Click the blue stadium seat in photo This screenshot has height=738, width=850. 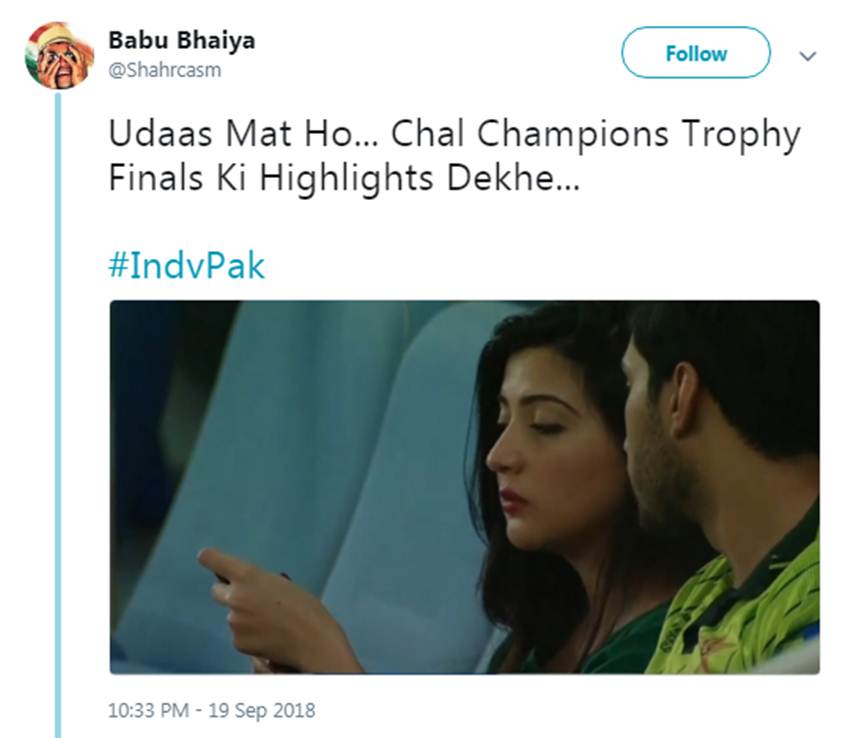(300, 420)
